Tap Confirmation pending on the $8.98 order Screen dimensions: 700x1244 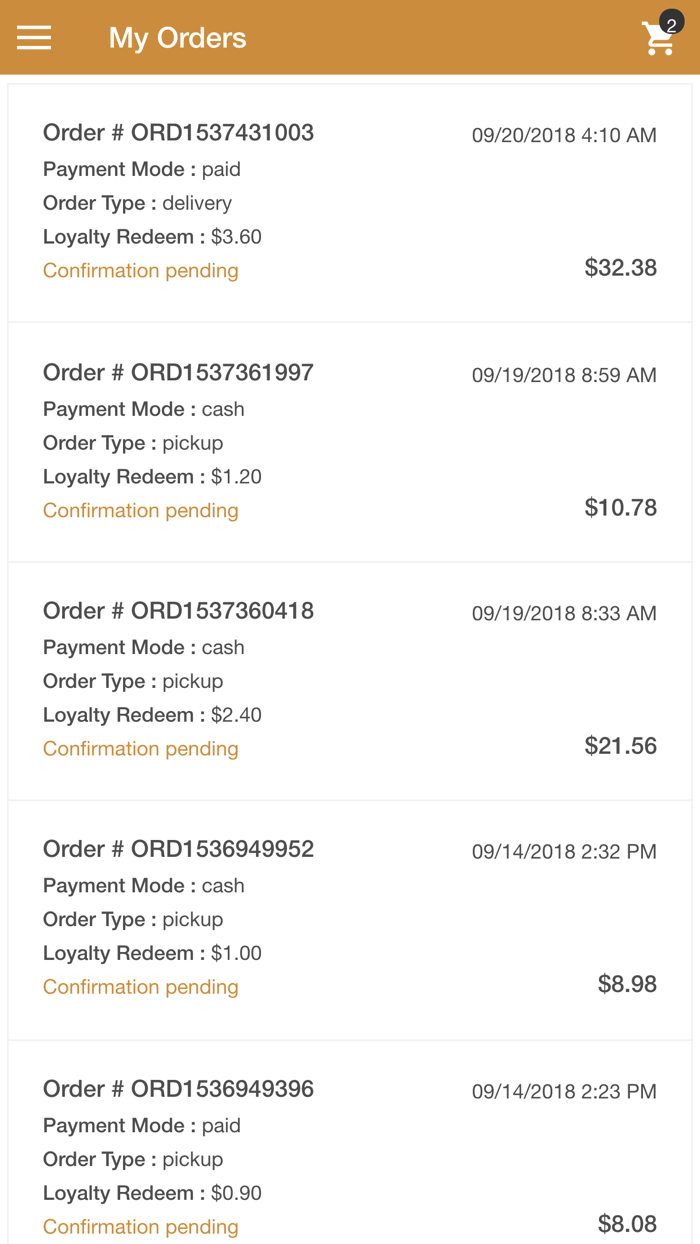[x=141, y=987]
